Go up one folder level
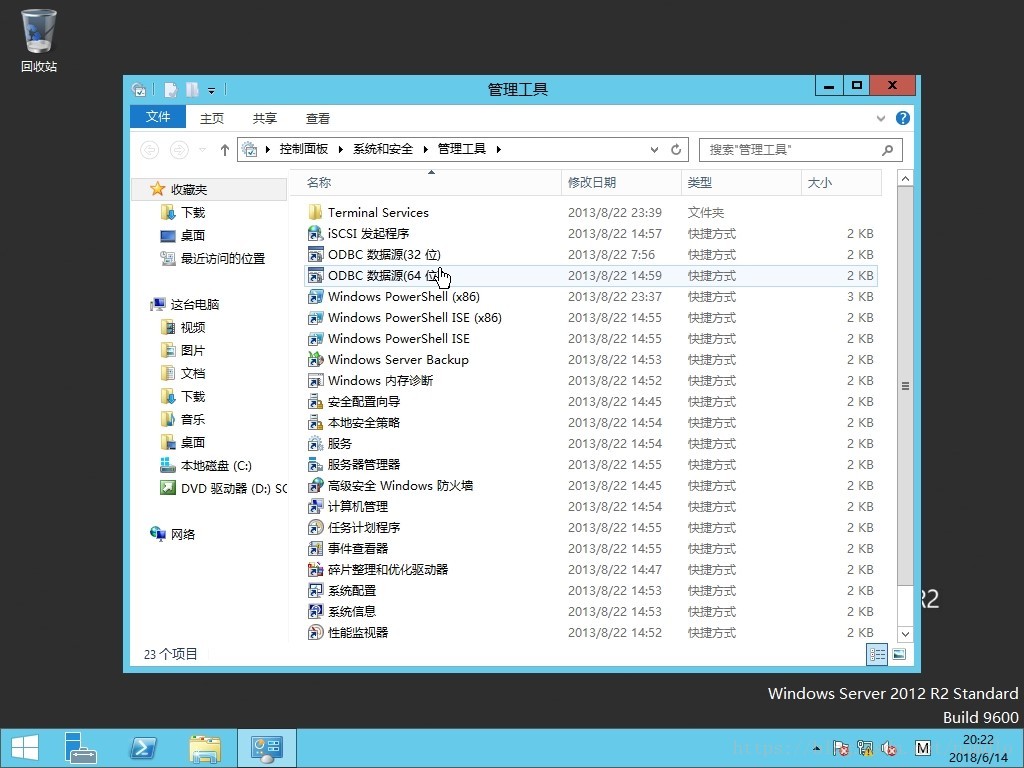 [x=225, y=150]
